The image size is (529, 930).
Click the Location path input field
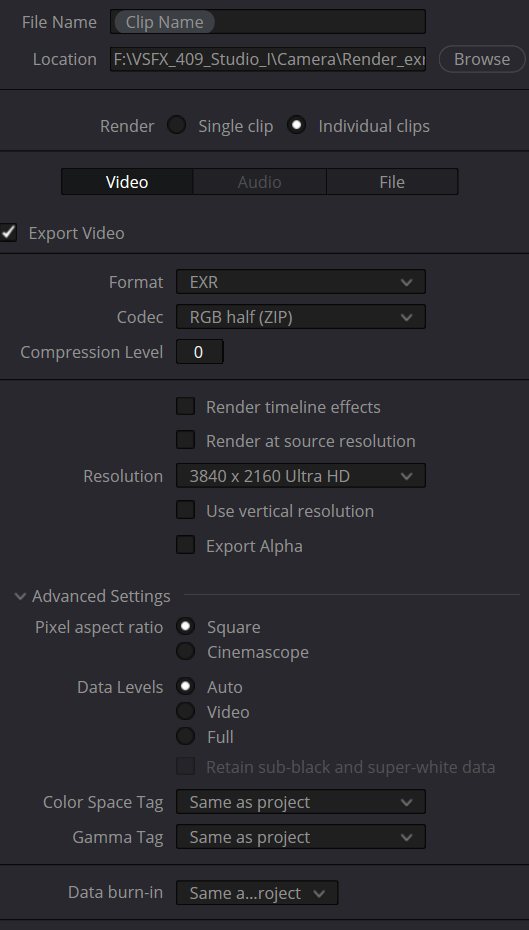267,59
